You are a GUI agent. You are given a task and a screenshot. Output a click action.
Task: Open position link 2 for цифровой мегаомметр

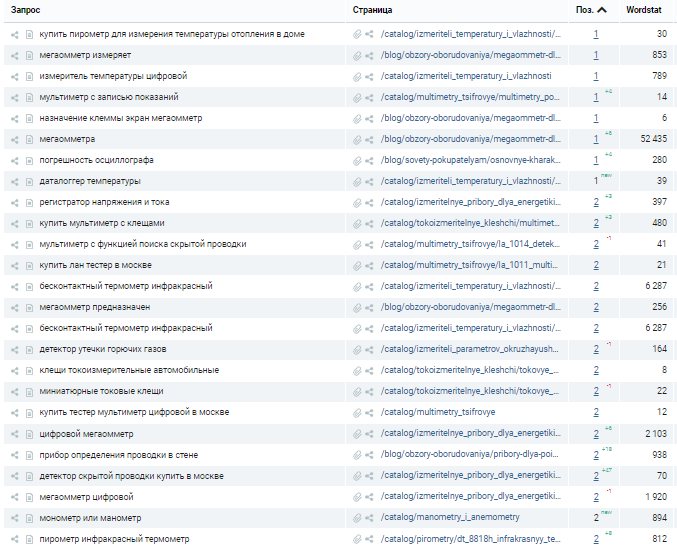(596, 434)
